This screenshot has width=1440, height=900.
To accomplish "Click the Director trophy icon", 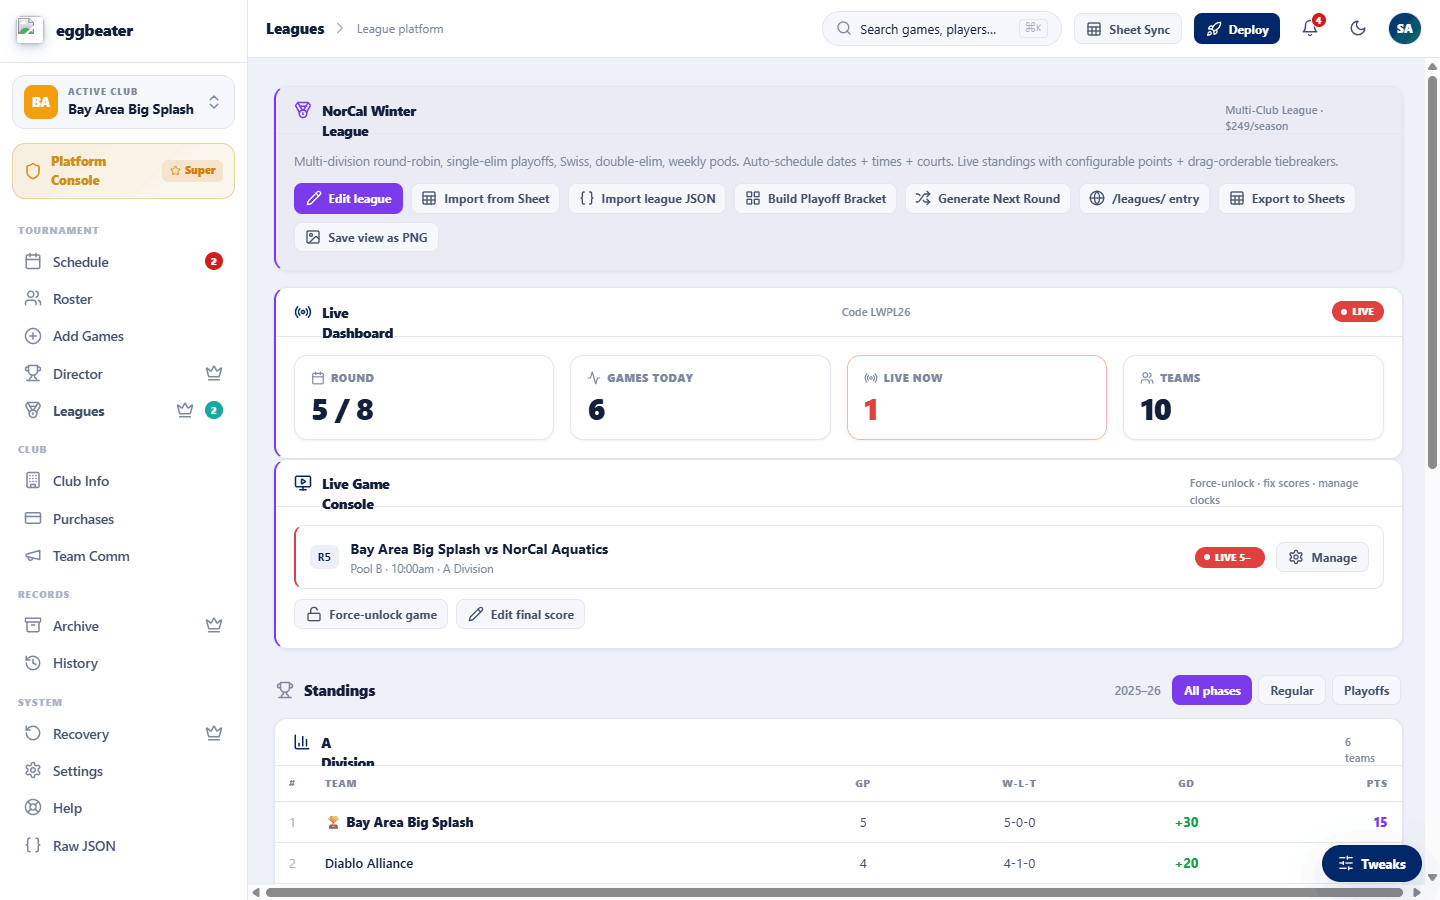I will click(33, 374).
